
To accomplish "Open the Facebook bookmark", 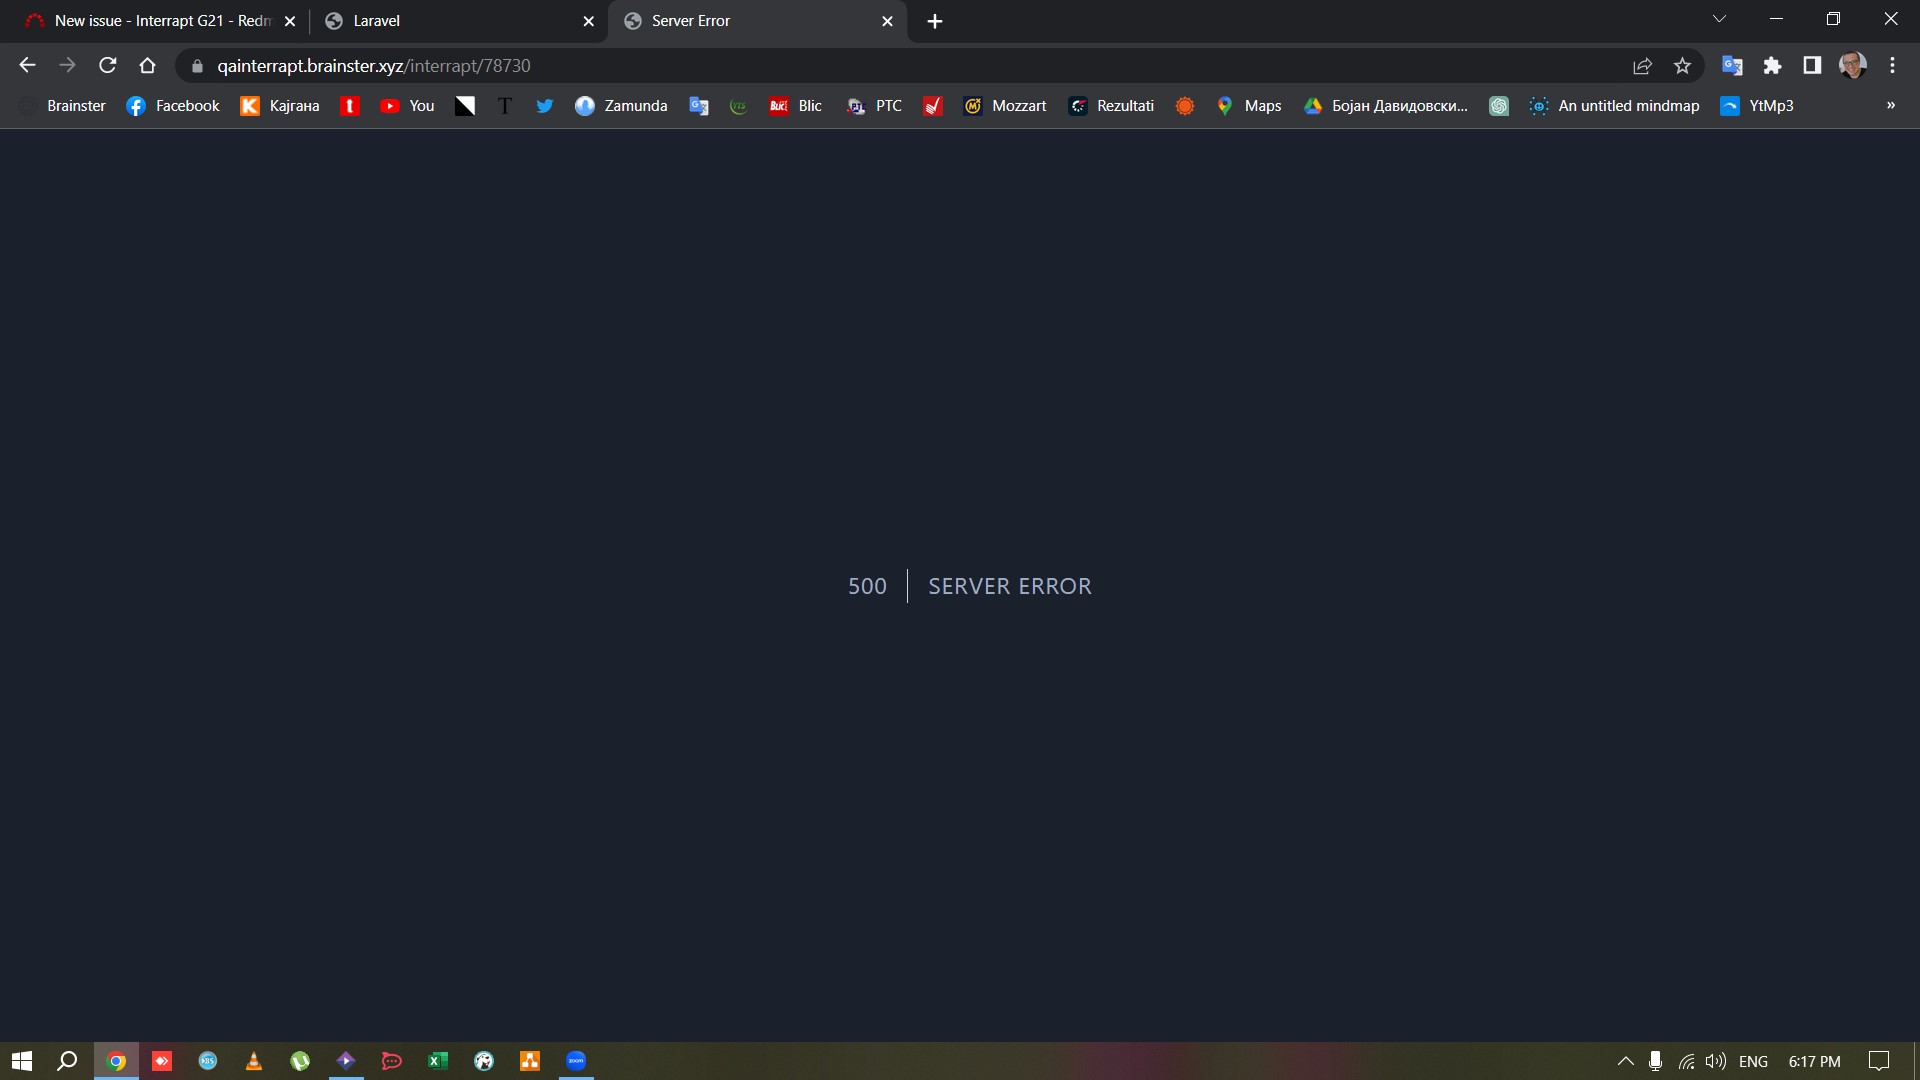I will pos(173,106).
